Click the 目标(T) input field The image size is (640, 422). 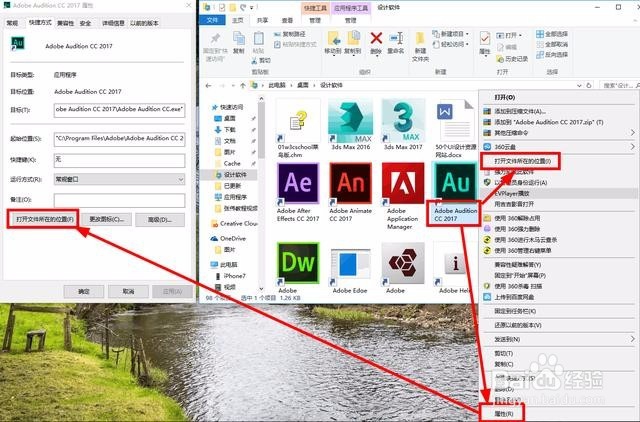[x=119, y=110]
